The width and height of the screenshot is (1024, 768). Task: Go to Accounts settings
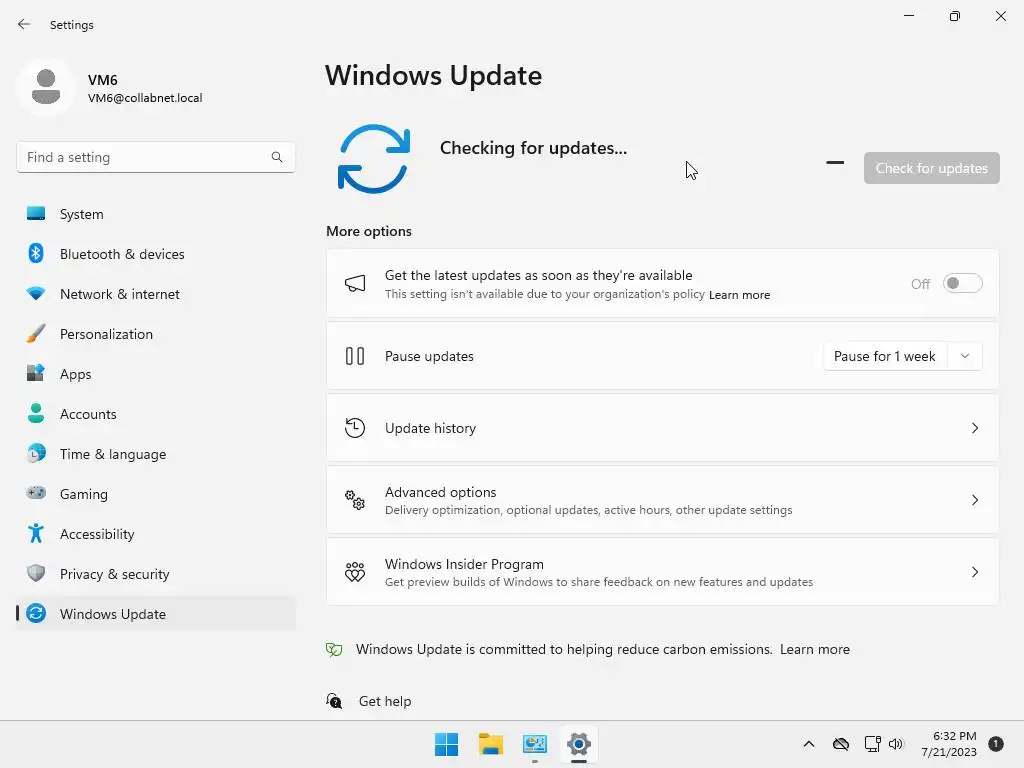(155, 413)
